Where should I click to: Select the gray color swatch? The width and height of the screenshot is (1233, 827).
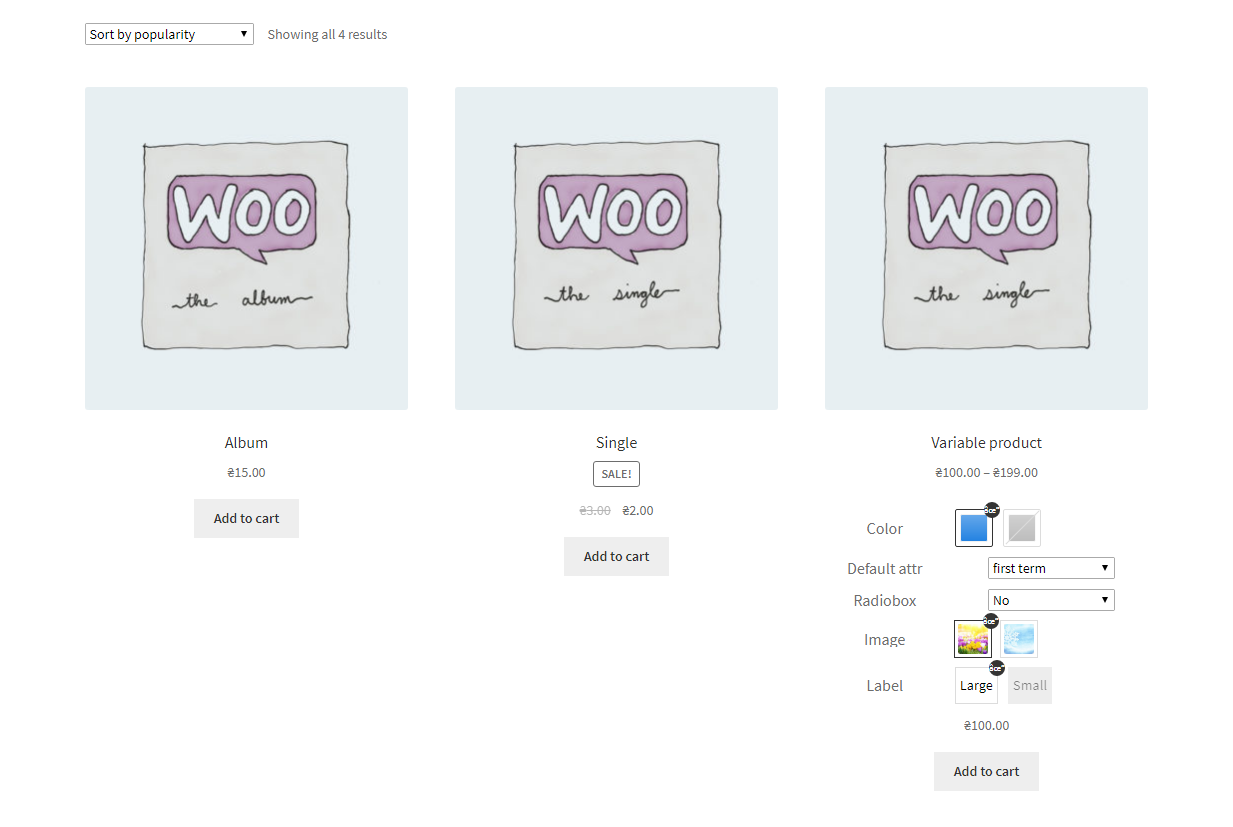coord(1022,528)
